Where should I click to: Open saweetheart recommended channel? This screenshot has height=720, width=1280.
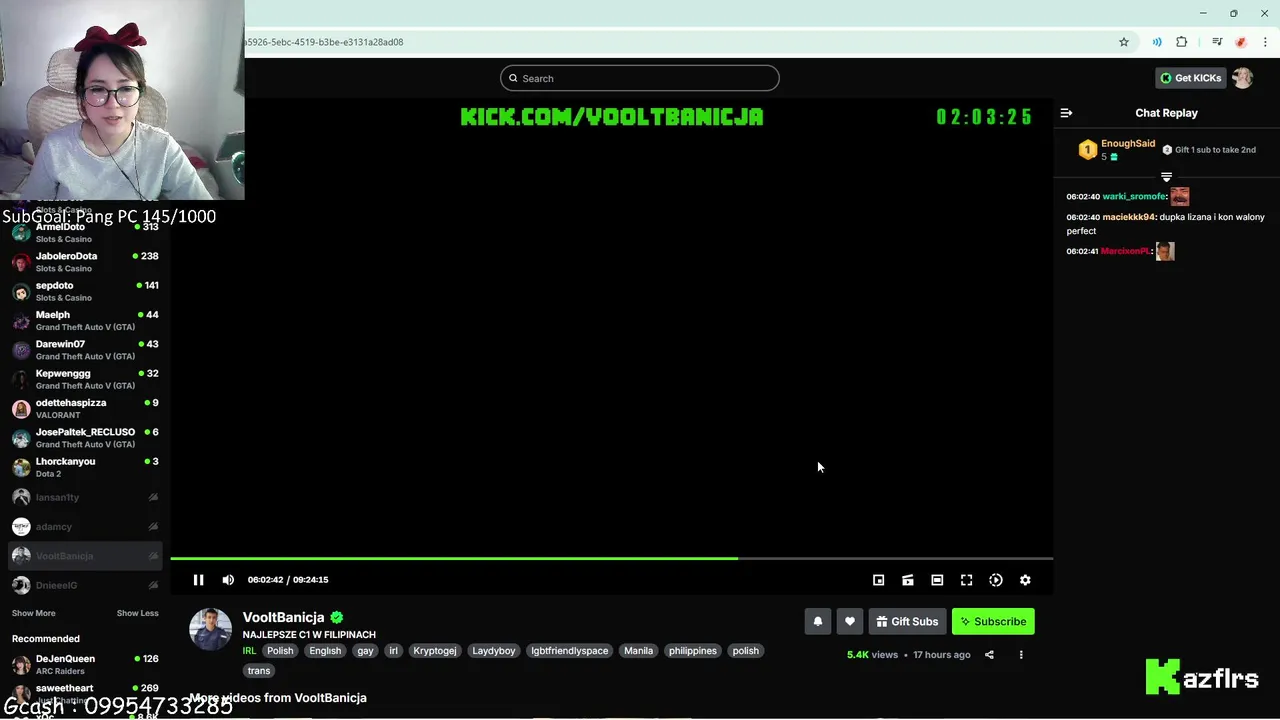click(x=85, y=692)
